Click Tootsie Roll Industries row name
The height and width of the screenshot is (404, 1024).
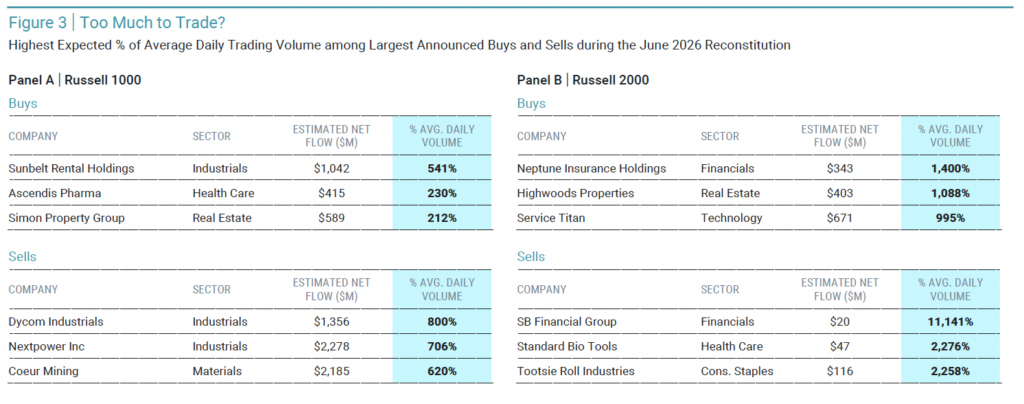[x=576, y=371]
